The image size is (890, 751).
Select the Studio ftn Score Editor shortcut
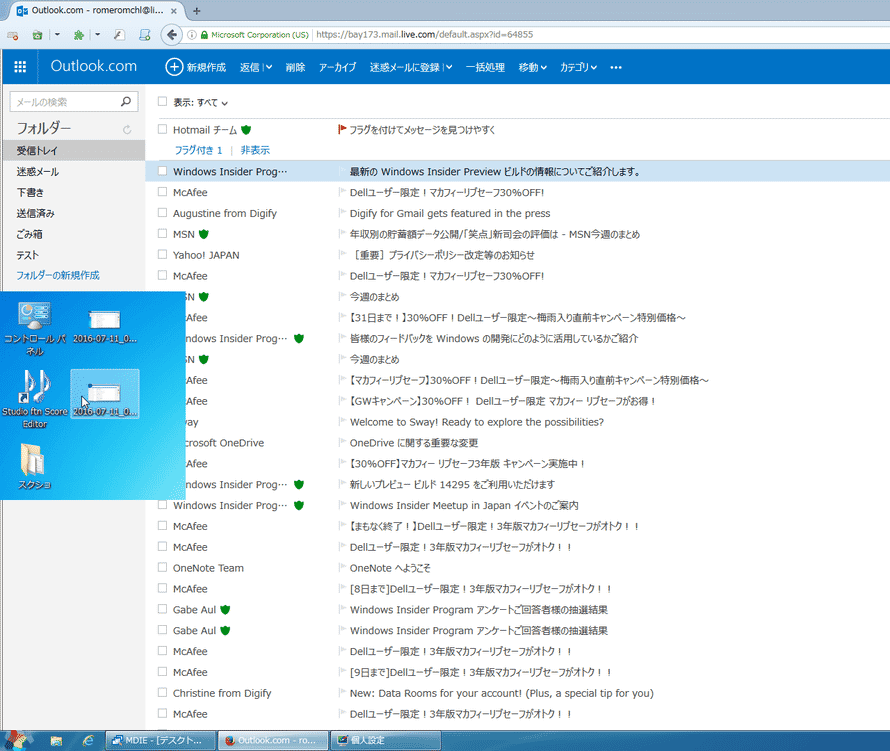(x=35, y=399)
